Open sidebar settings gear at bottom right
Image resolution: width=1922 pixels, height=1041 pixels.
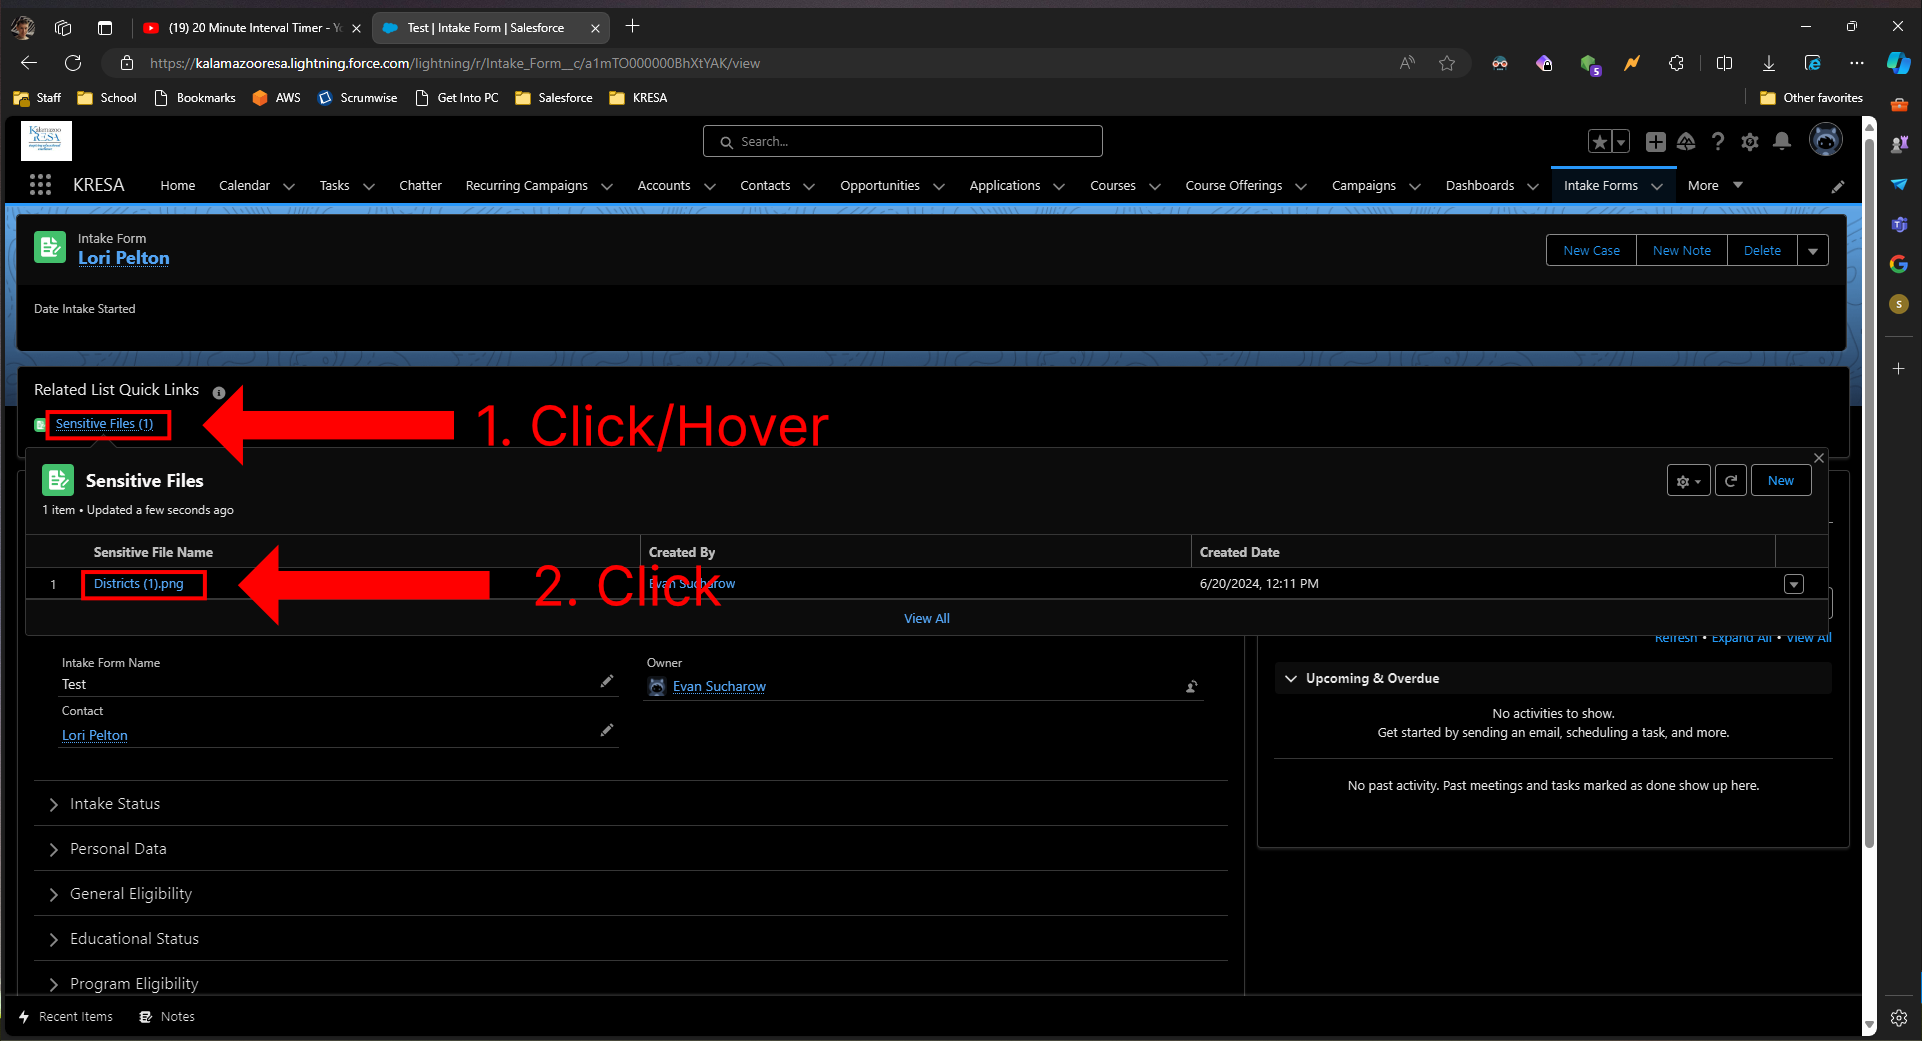[1898, 1018]
